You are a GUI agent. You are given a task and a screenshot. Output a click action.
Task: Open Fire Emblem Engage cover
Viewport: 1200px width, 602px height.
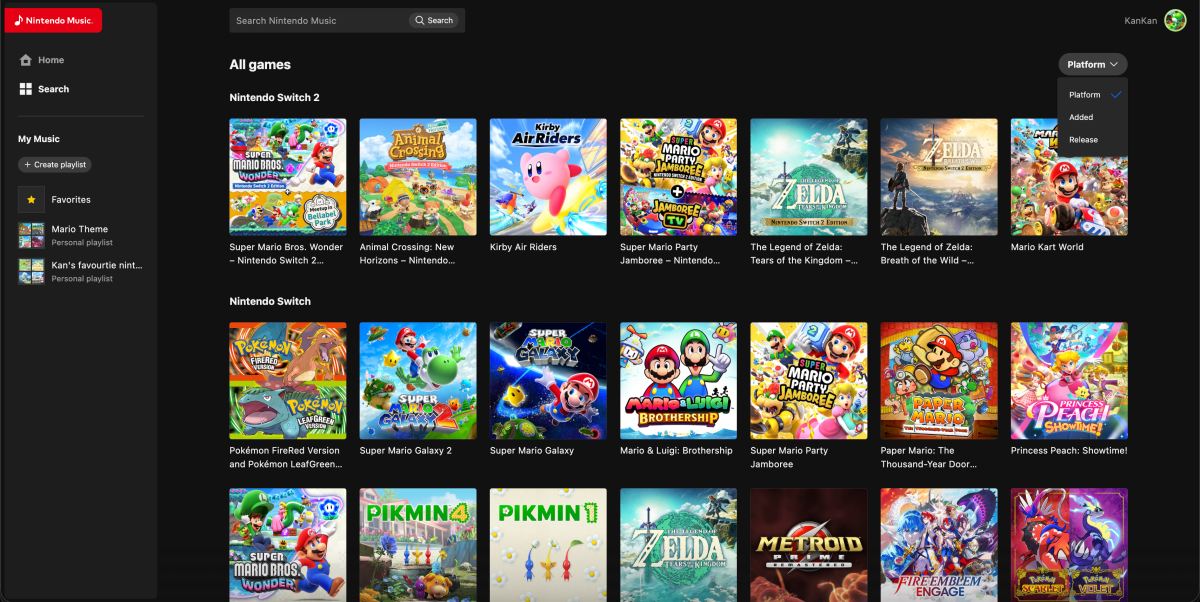[939, 545]
